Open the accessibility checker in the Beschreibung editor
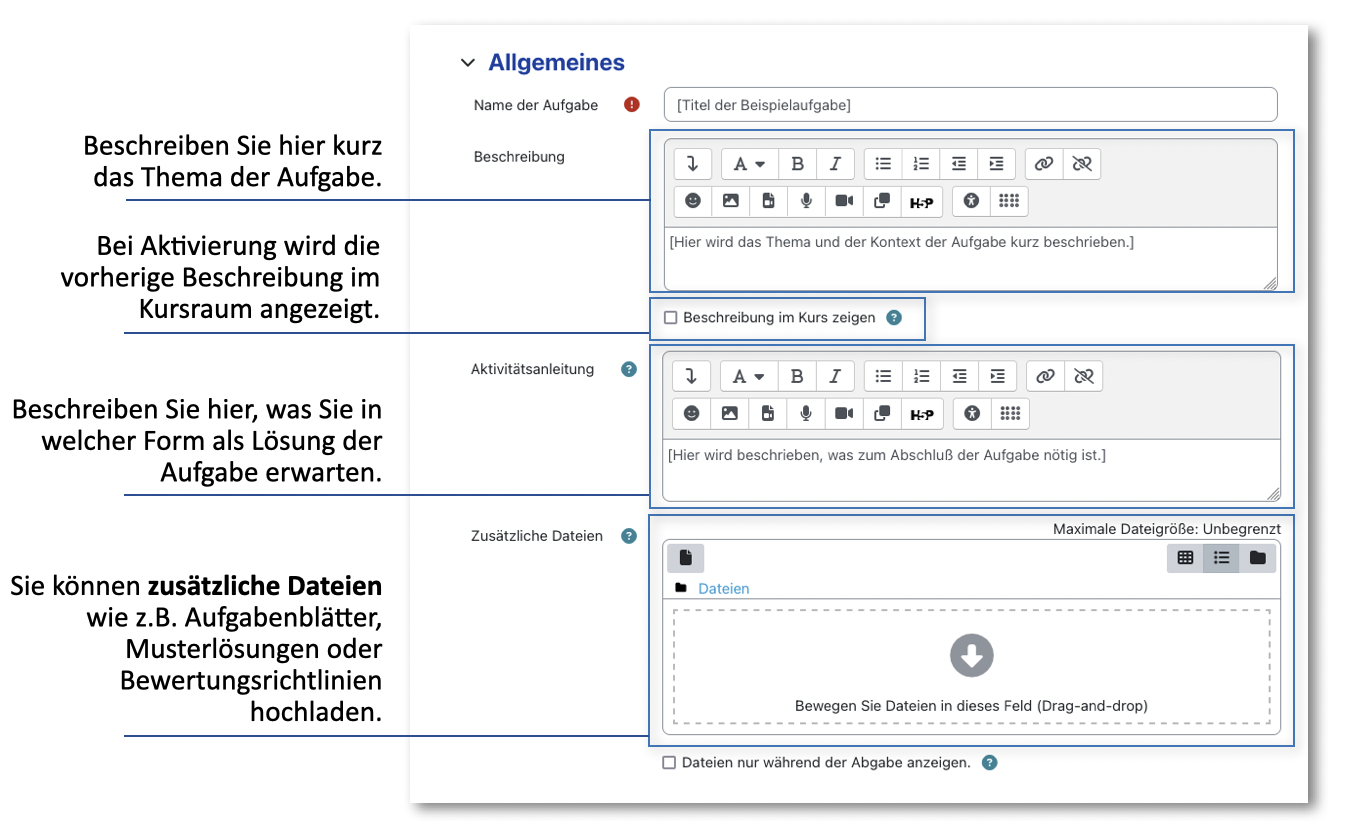Image resolution: width=1347 pixels, height=838 pixels. tap(971, 201)
